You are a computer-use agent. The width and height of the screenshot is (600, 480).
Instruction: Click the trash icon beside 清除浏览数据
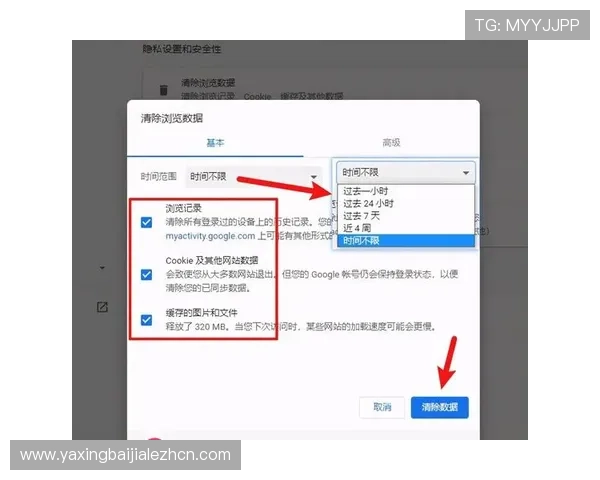(163, 90)
